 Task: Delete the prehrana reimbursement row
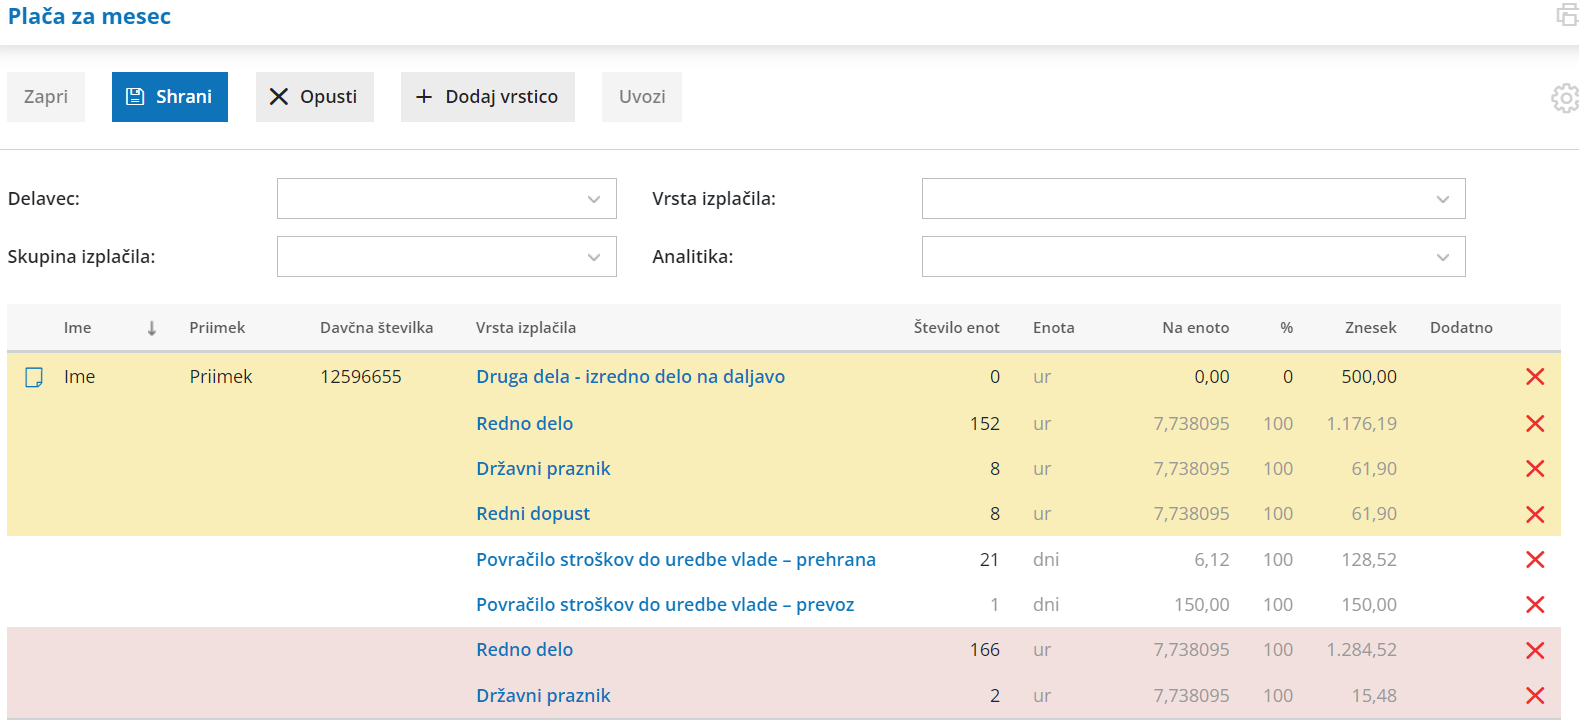tap(1535, 560)
